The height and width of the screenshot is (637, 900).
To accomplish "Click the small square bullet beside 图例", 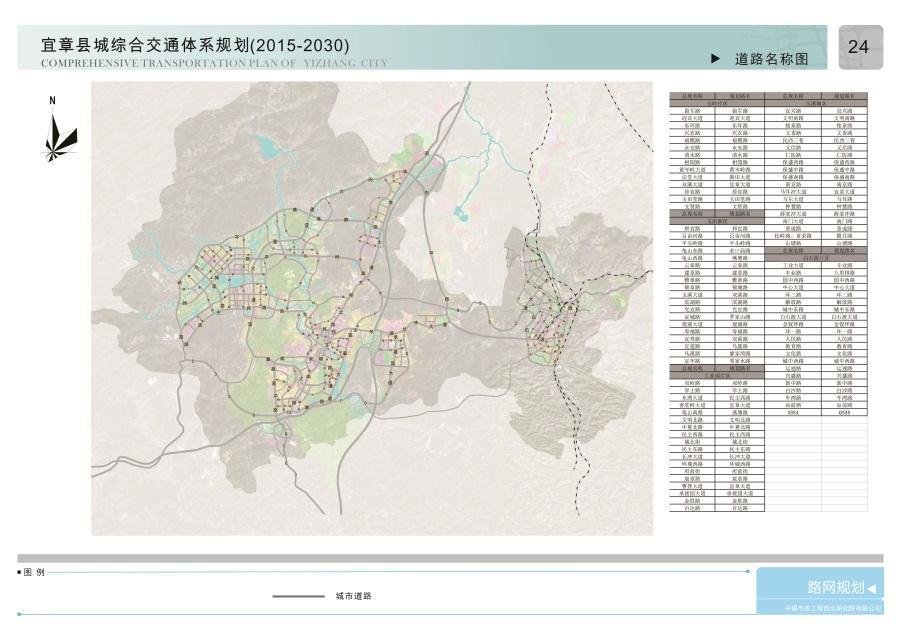I will click(22, 573).
